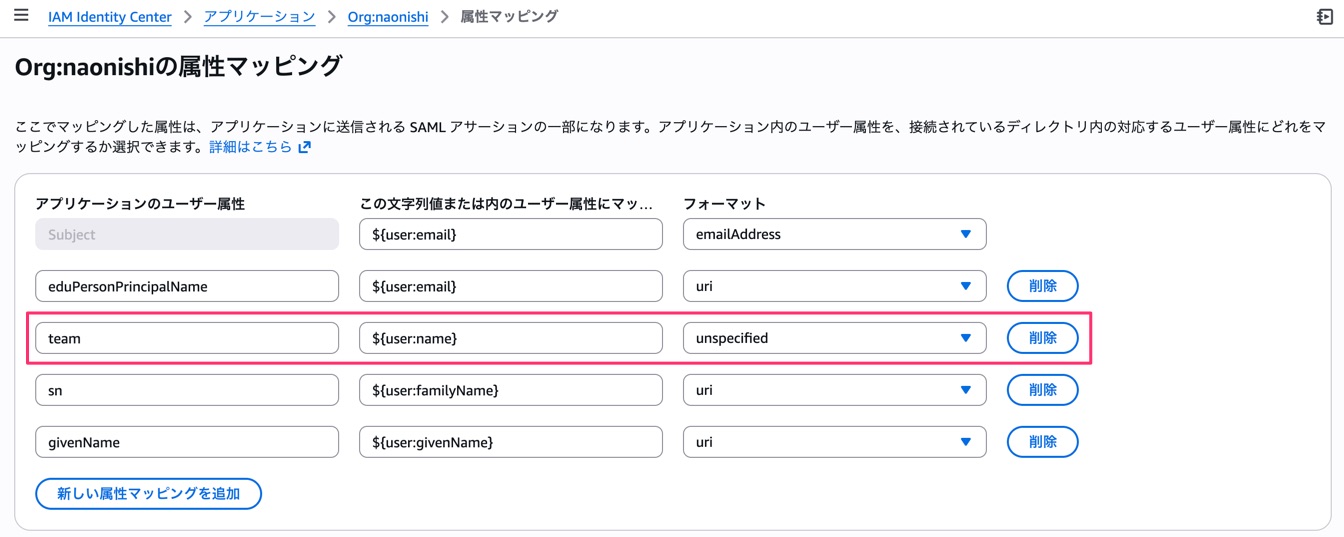
Task: Open the 詳細はこちら help link
Action: coord(251,147)
